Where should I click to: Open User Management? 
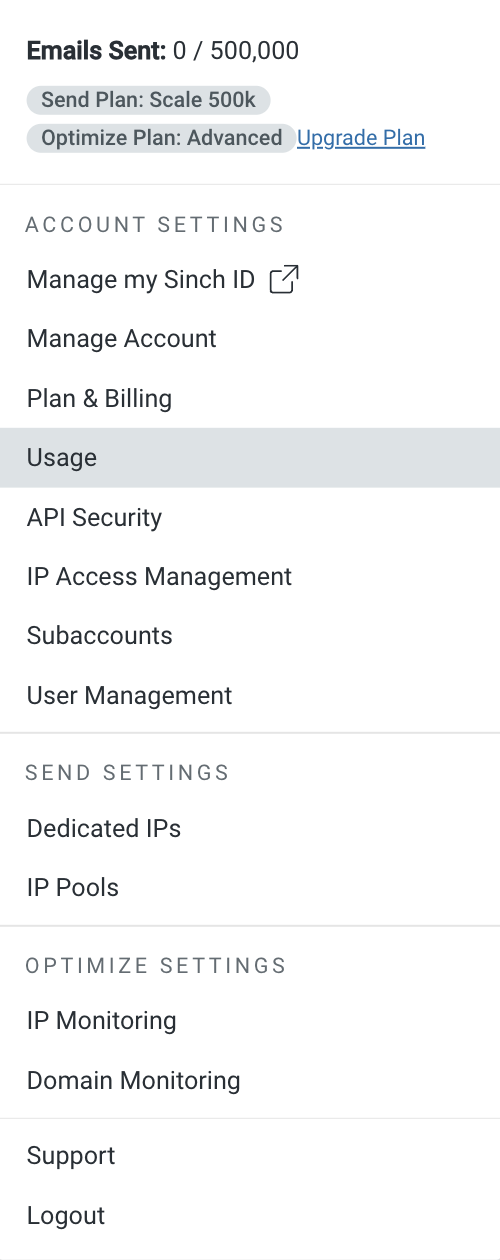pos(250,696)
